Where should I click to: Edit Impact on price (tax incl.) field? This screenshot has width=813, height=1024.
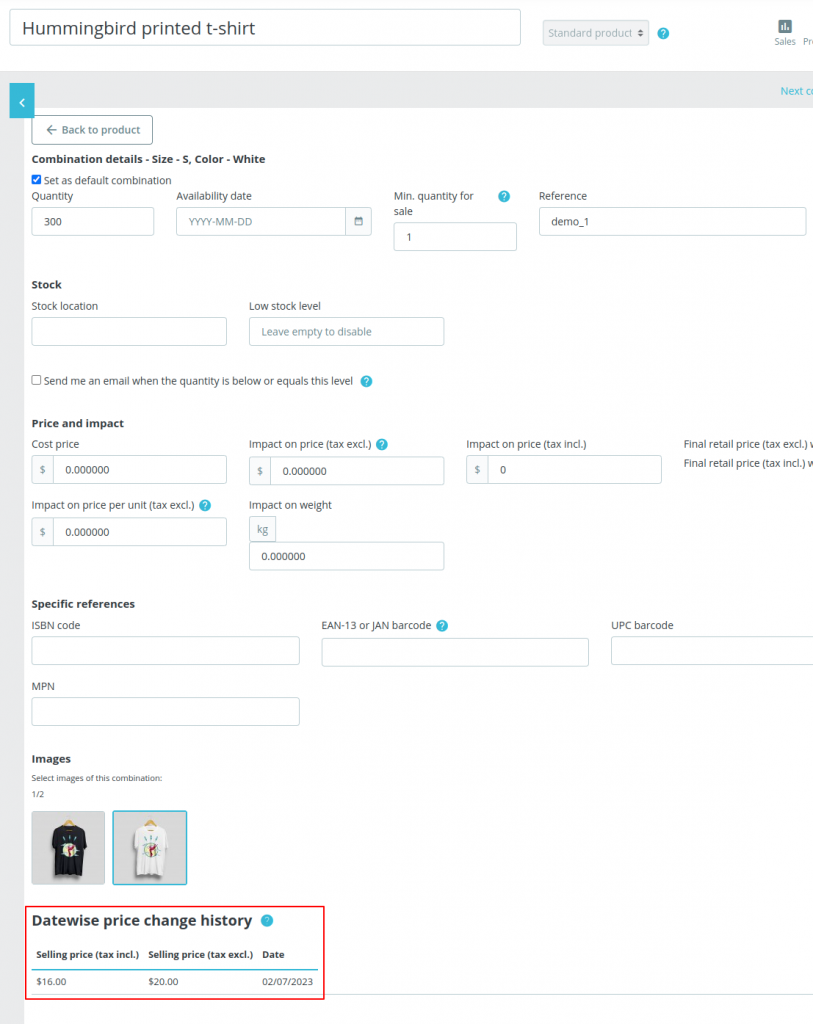(x=575, y=470)
